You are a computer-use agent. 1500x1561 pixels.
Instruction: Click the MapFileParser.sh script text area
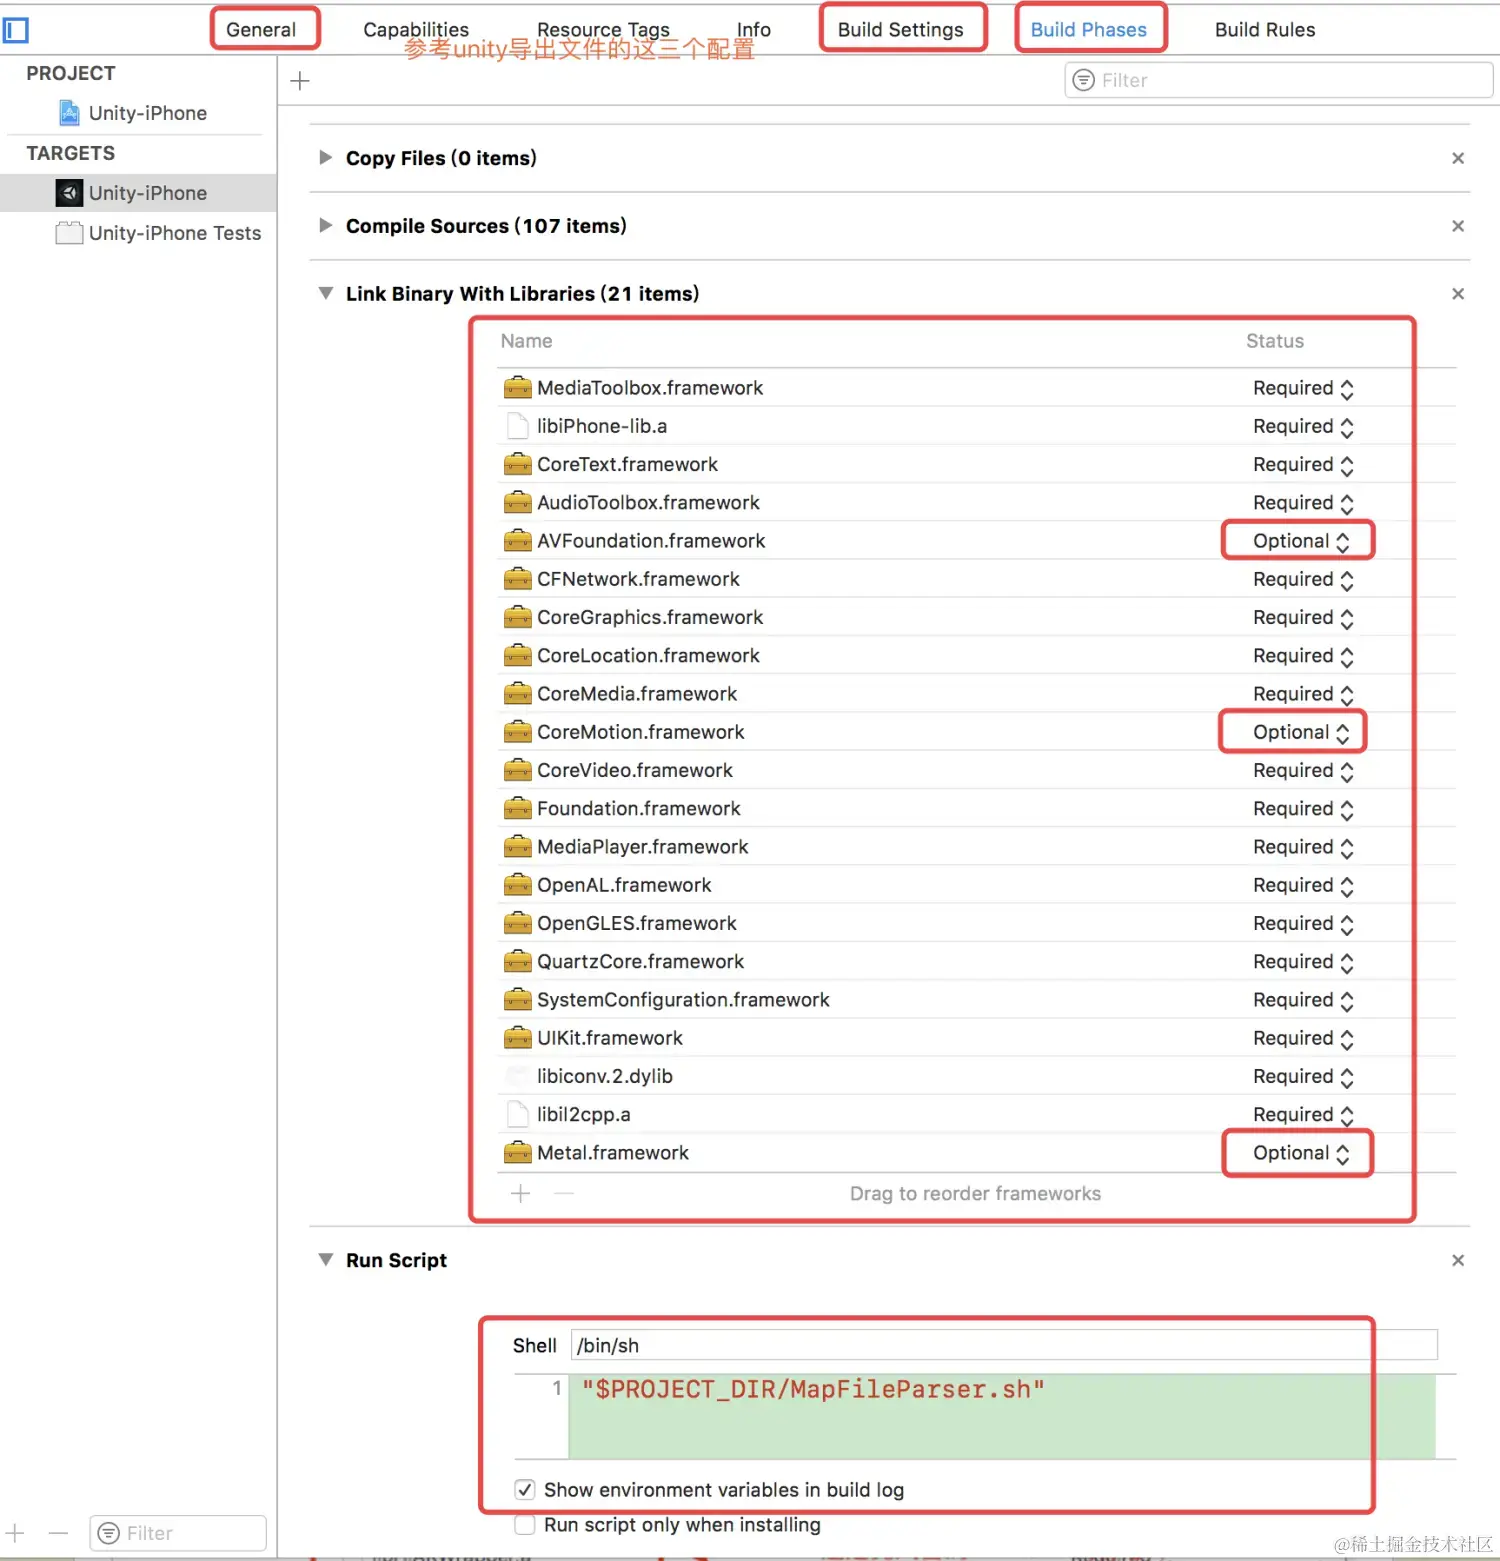[1002, 1416]
